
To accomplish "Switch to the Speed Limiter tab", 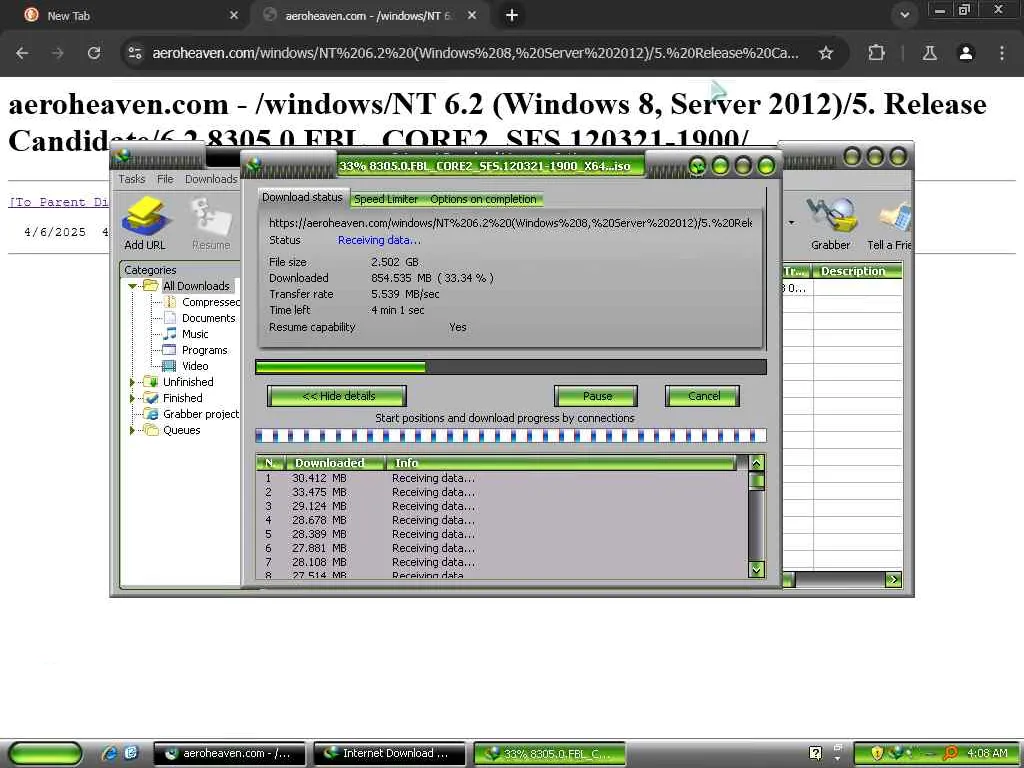I will coord(386,199).
